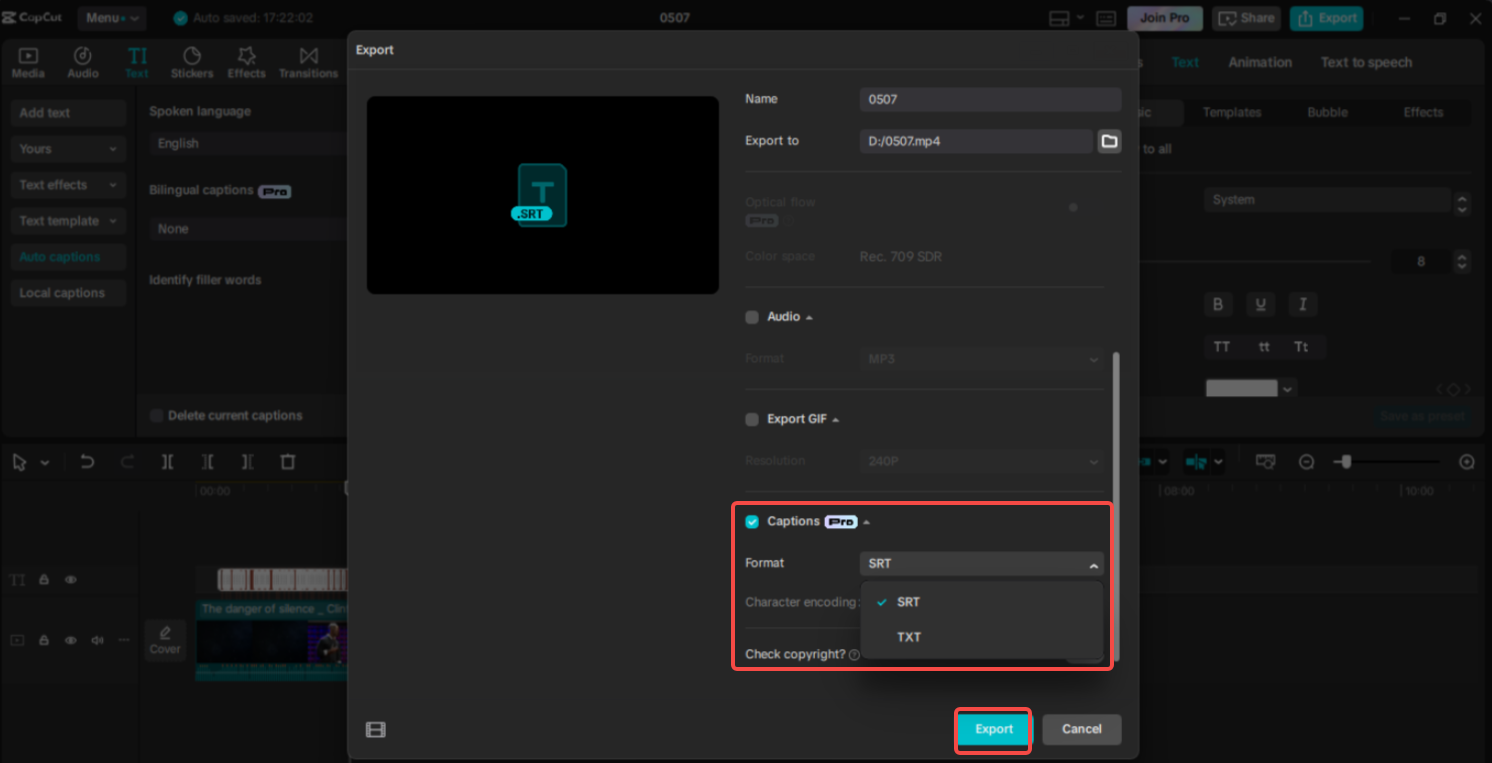Click the Cover edit icon on the timeline
The image size is (1492, 763).
click(x=164, y=640)
